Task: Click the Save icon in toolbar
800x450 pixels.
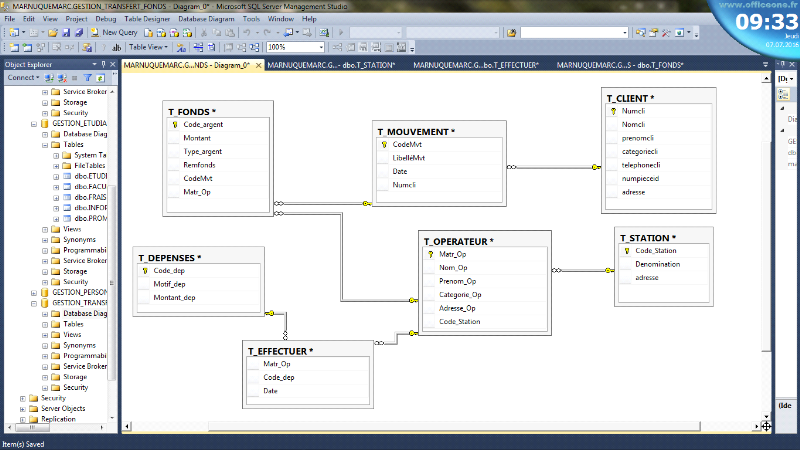Action: (66, 32)
